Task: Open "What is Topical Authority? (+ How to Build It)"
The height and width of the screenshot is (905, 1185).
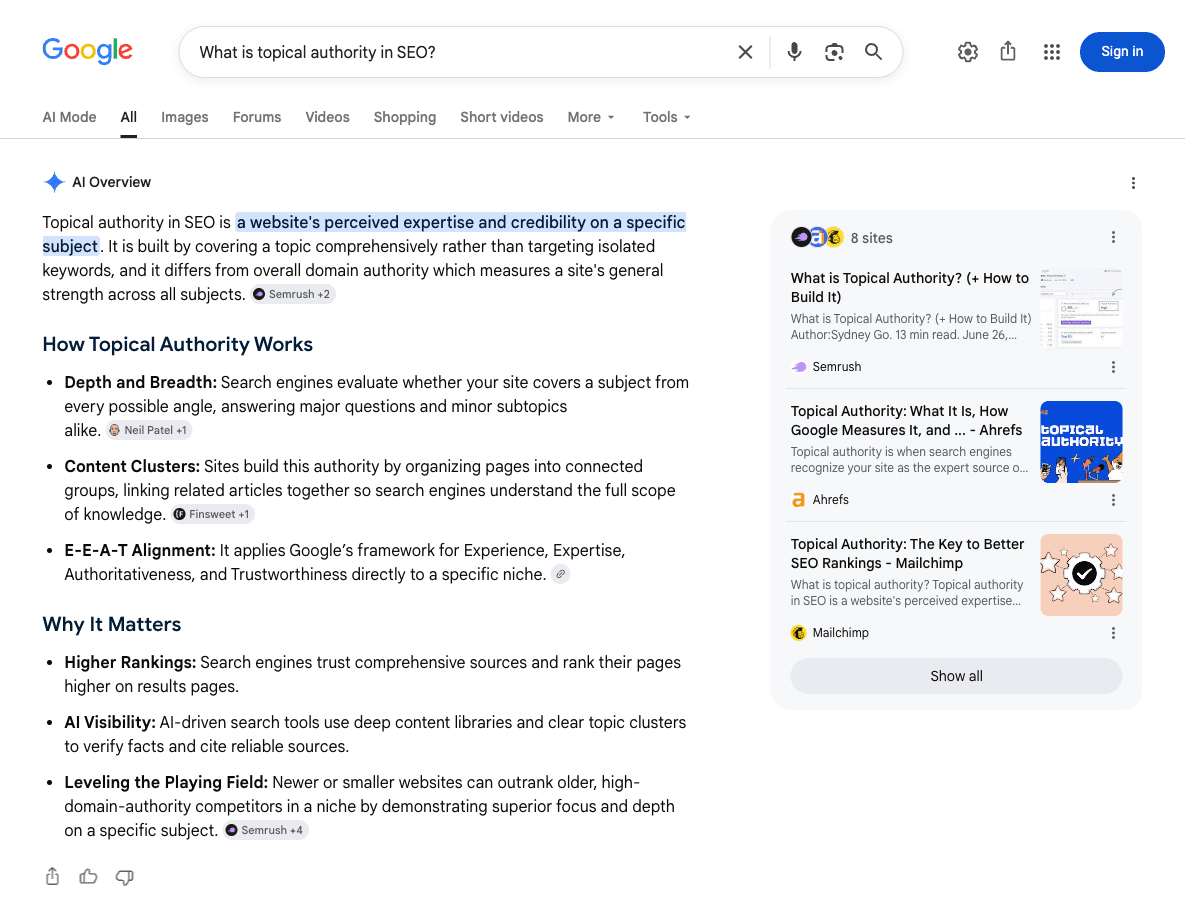Action: click(909, 287)
